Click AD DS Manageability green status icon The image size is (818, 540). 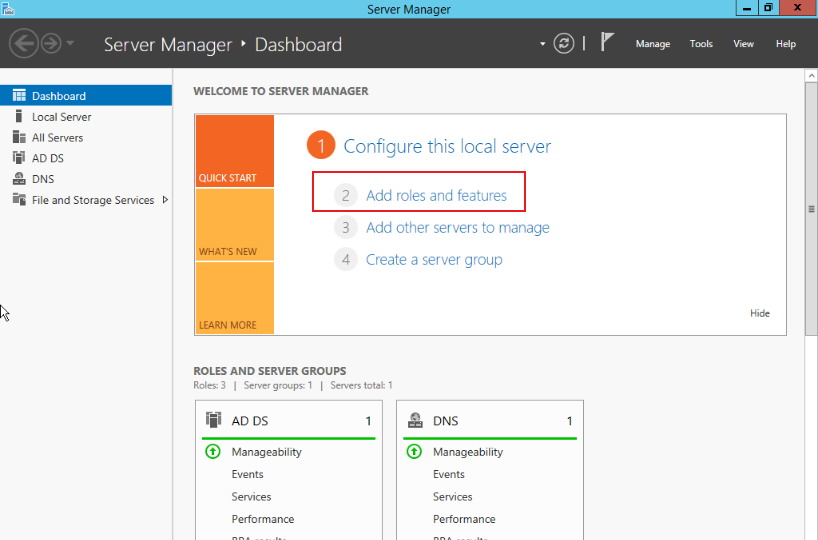coord(213,452)
